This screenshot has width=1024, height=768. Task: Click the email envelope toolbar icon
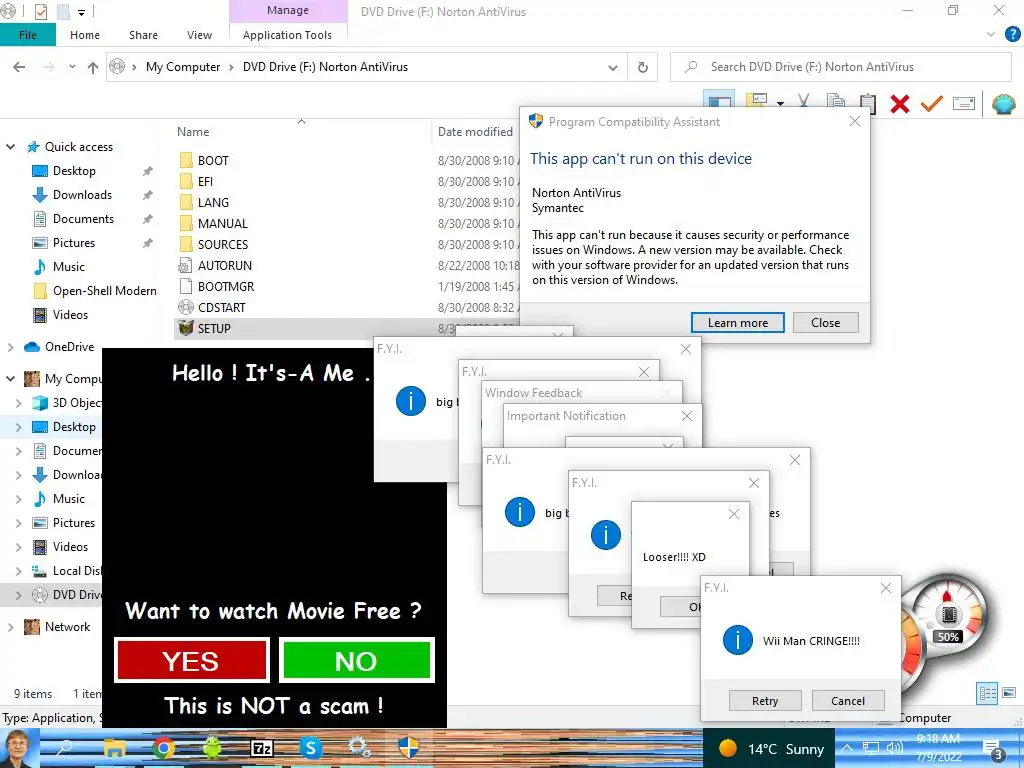coord(964,103)
